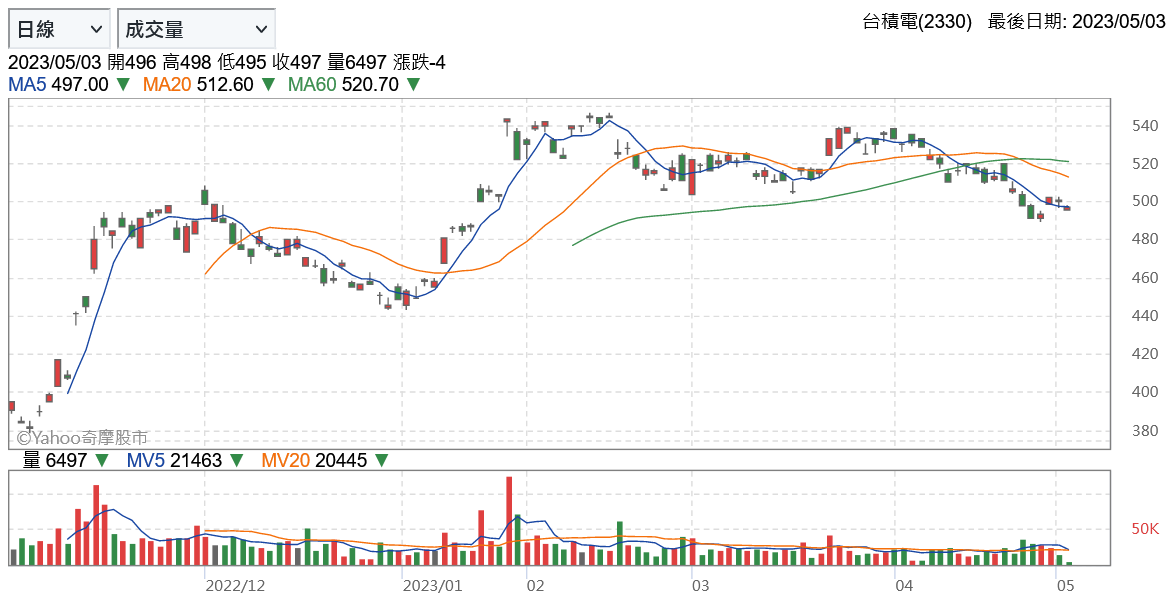
Task: Click the 500 price axis label
Action: coord(1144,202)
